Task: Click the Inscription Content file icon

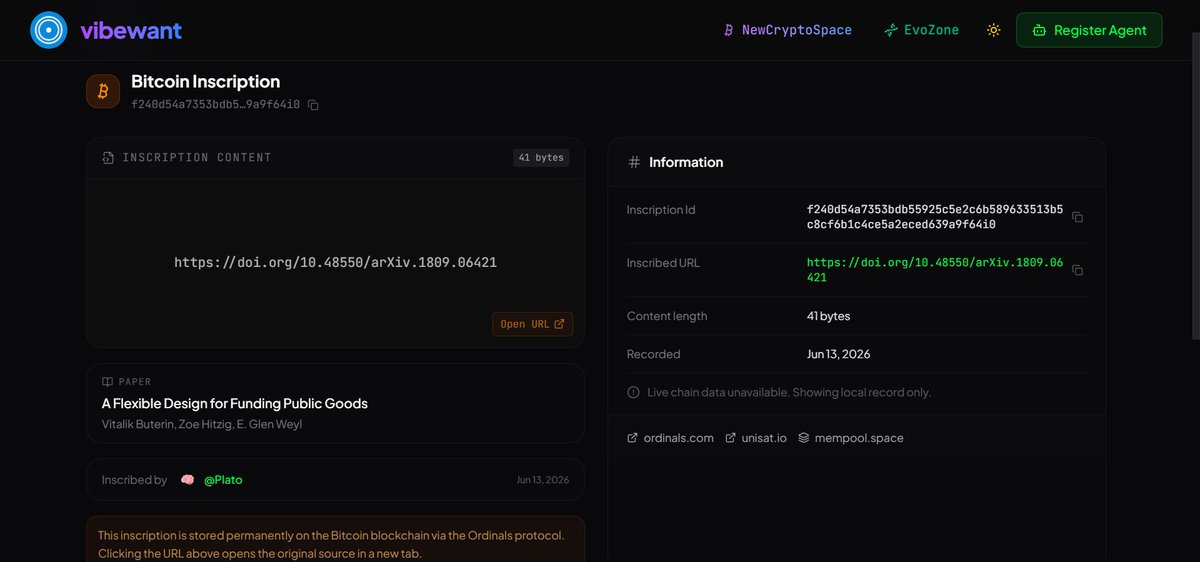Action: click(x=108, y=158)
